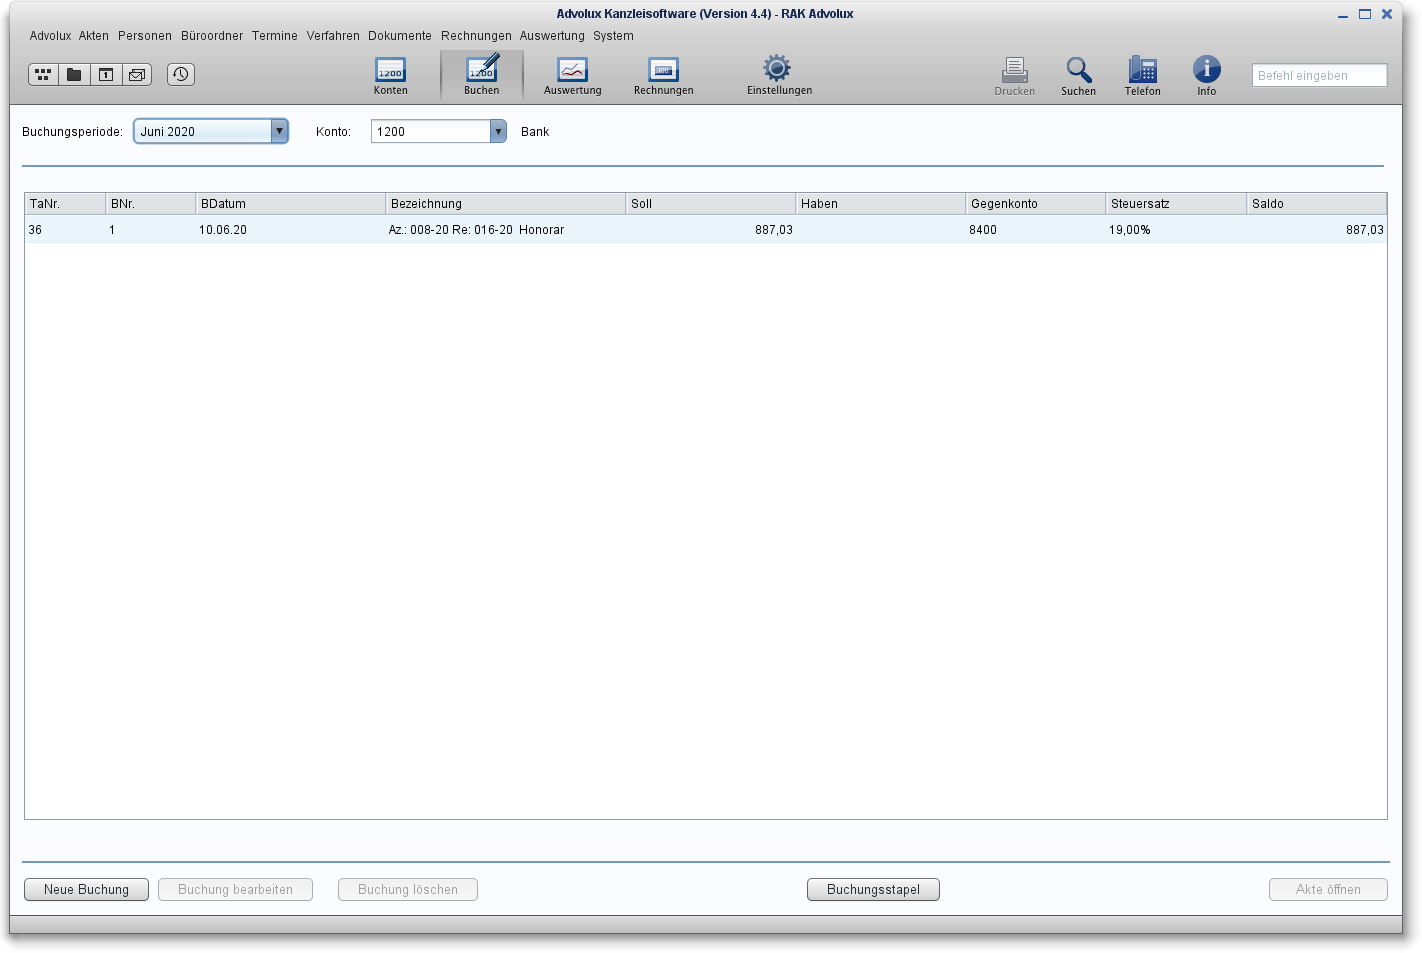Viewport: 1422px width, 953px height.
Task: Click the BNr. column header
Action: tap(150, 203)
